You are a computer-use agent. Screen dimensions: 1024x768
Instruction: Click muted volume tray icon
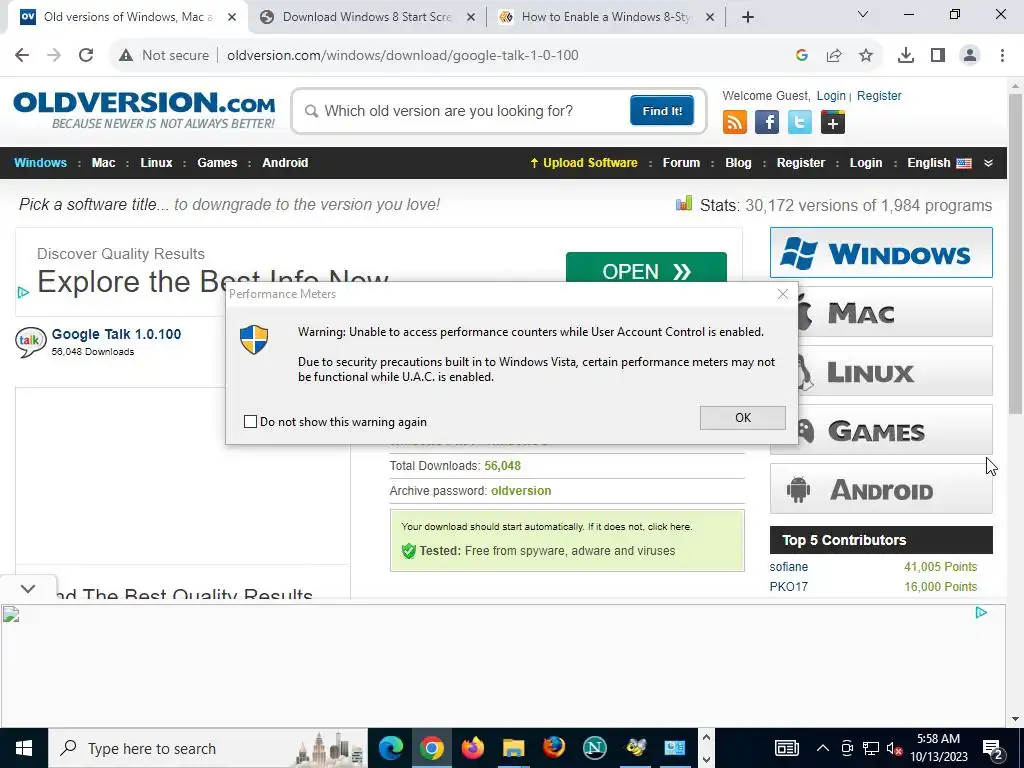tap(895, 748)
